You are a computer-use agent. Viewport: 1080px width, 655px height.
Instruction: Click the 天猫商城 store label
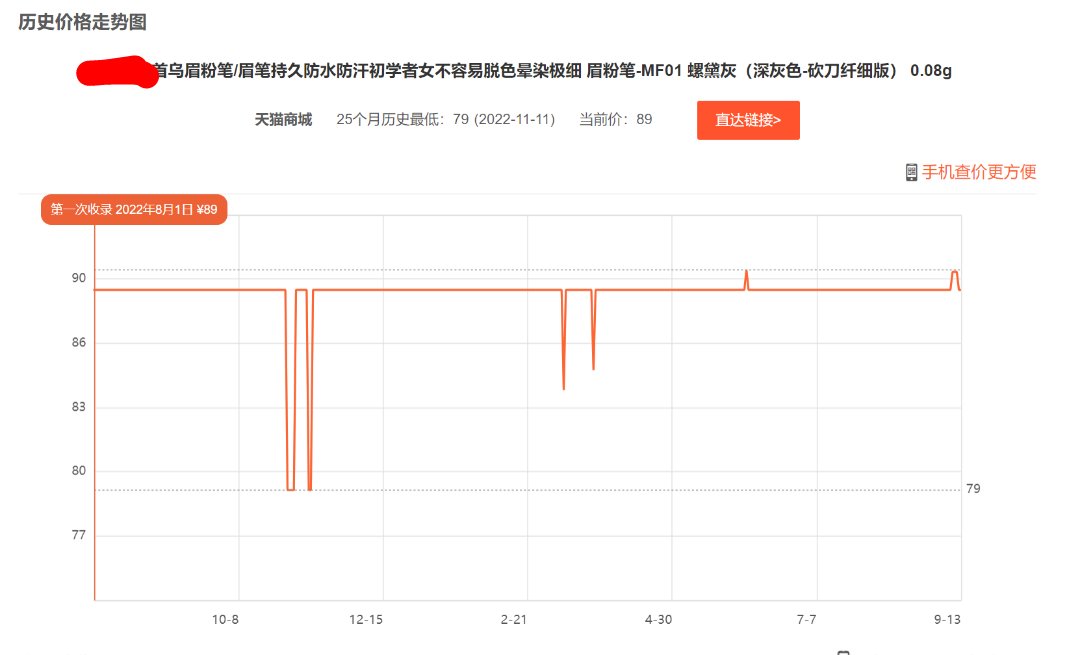283,120
